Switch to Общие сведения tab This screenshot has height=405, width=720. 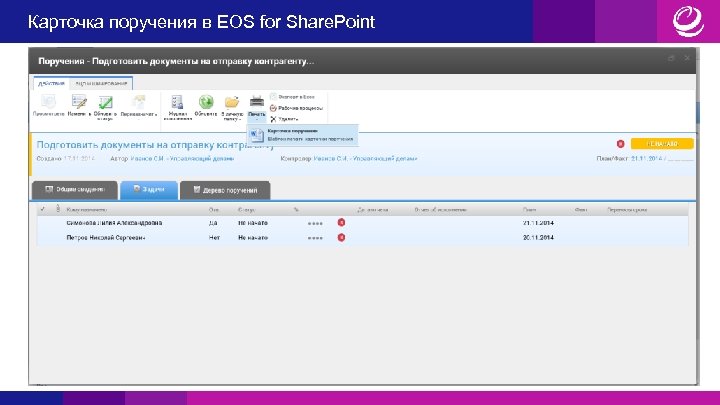[75, 190]
